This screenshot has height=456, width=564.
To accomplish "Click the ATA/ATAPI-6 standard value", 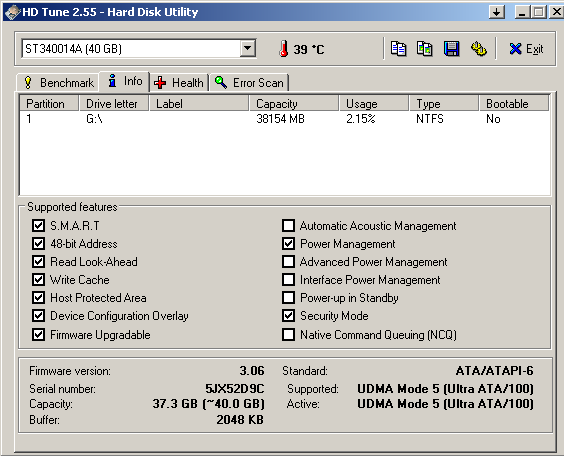I will click(x=495, y=370).
